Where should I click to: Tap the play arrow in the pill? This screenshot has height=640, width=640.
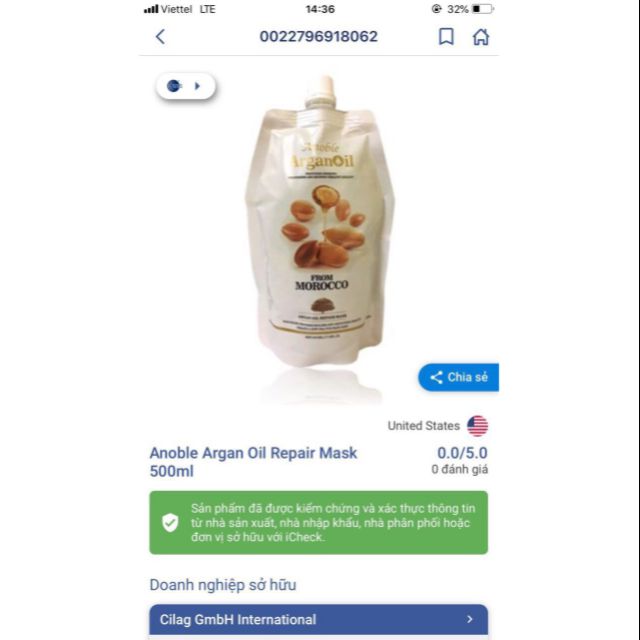pyautogui.click(x=198, y=86)
